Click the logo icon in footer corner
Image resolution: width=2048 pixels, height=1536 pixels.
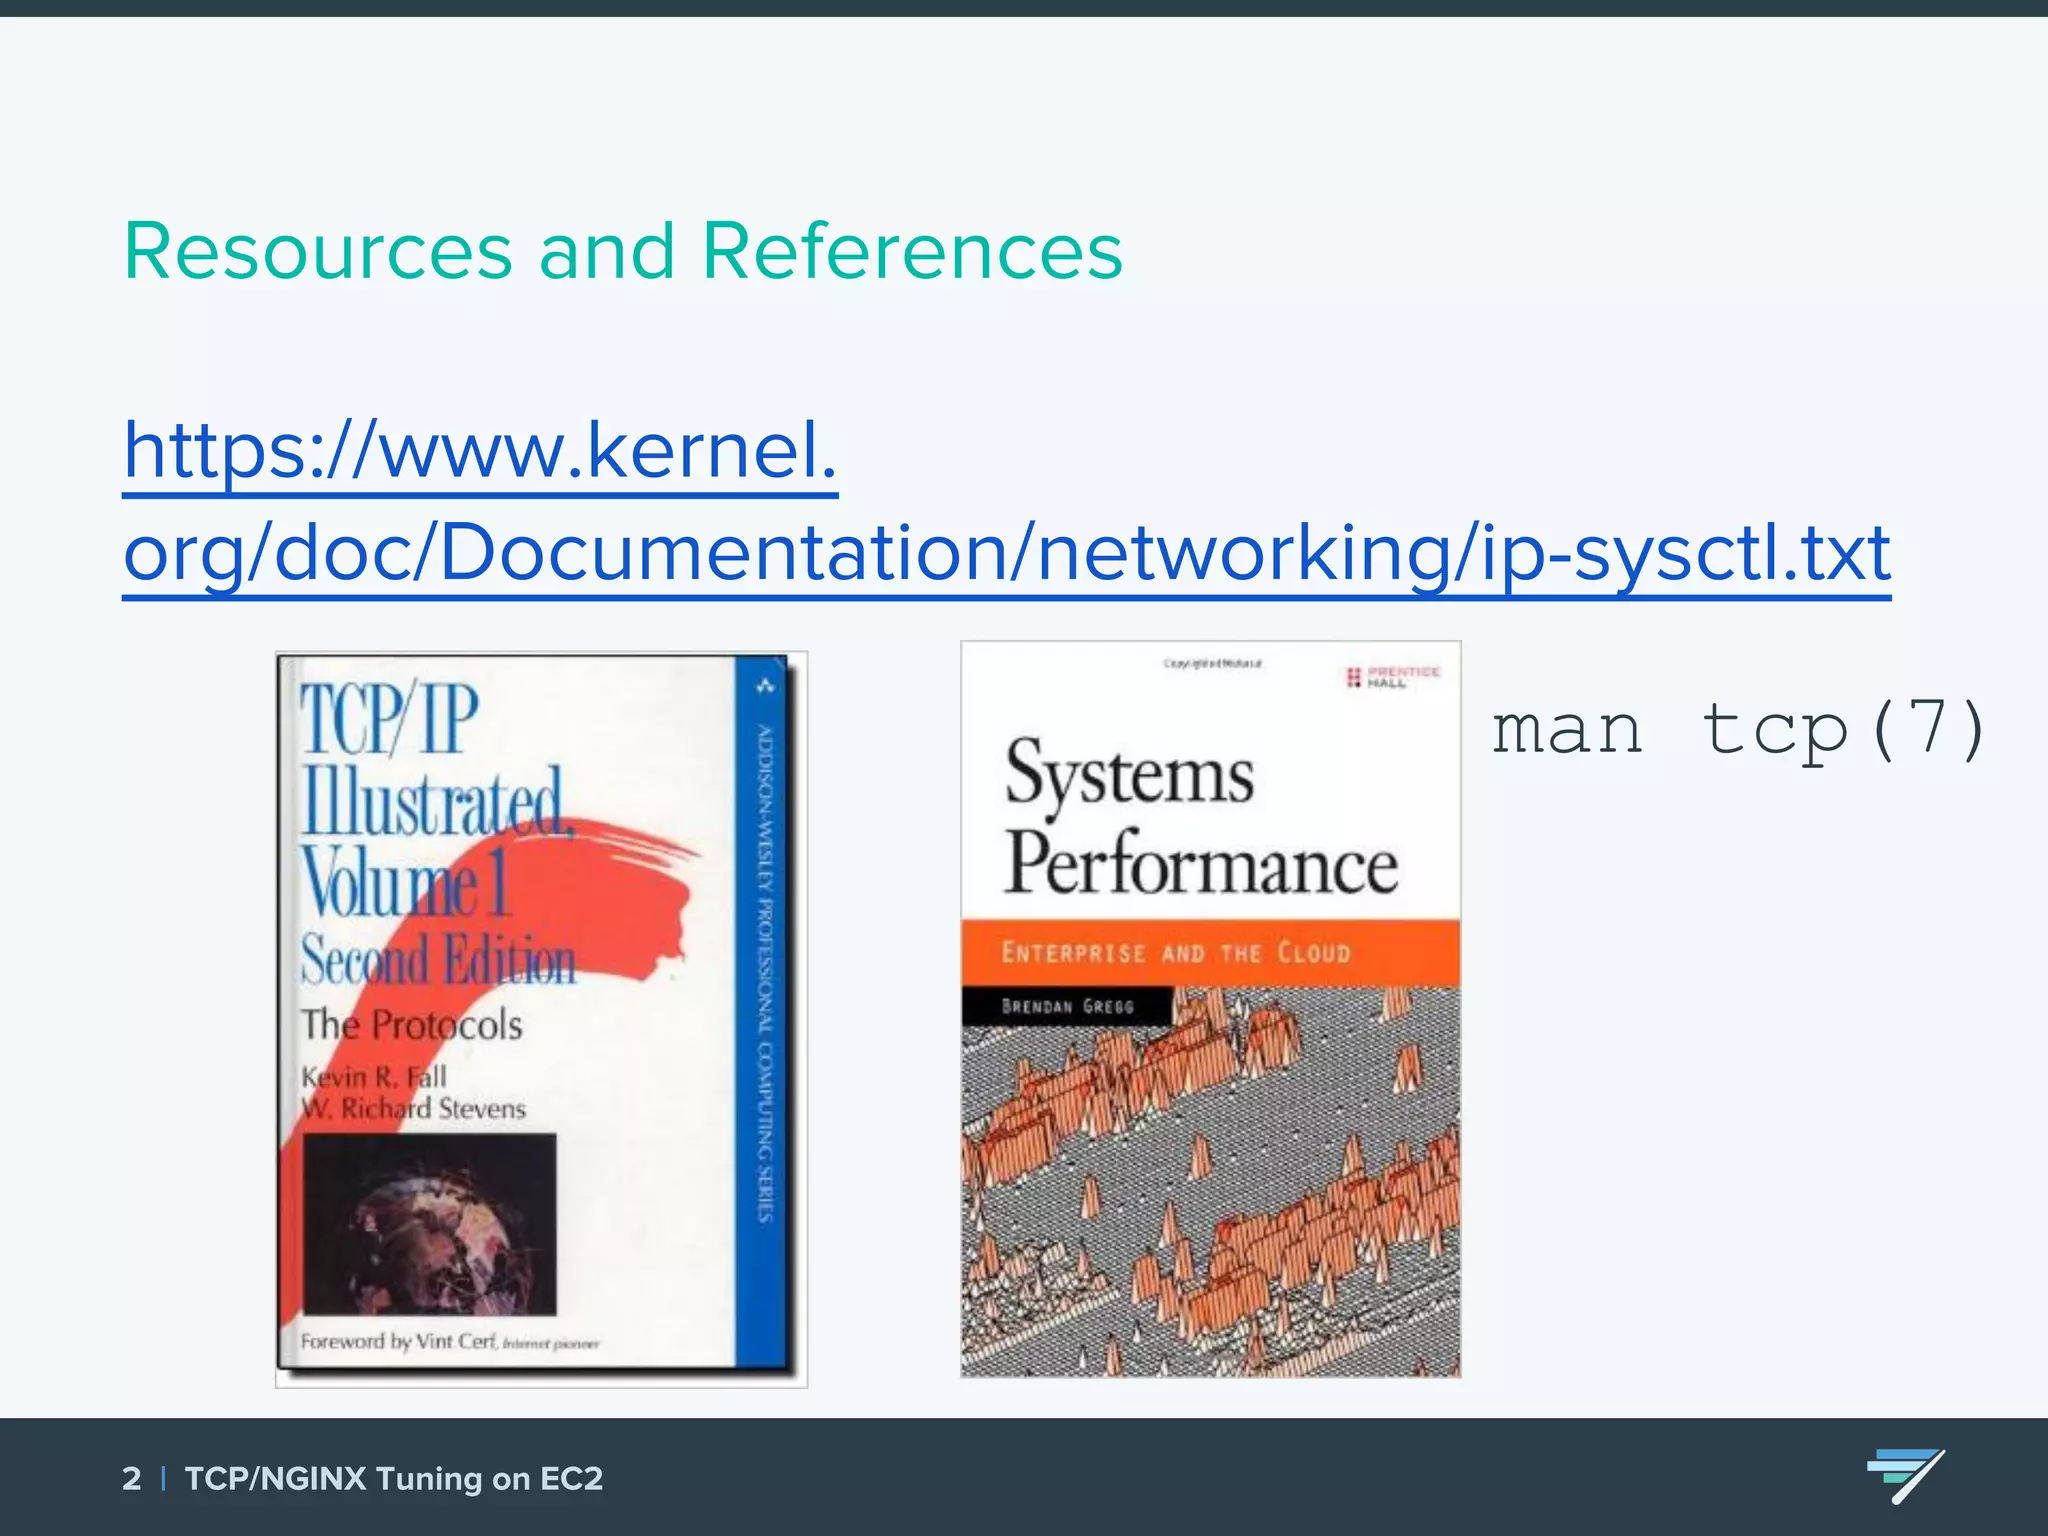pyautogui.click(x=1905, y=1476)
